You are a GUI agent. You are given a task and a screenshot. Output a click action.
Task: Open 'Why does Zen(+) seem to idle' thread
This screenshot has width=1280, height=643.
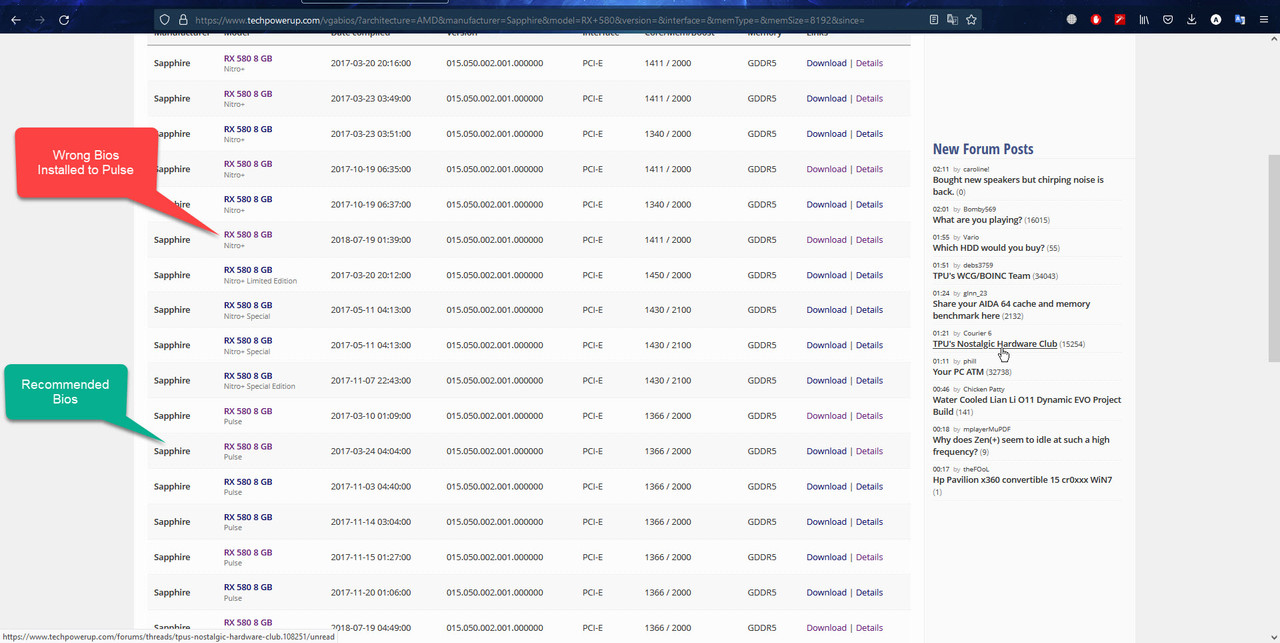tap(1021, 445)
